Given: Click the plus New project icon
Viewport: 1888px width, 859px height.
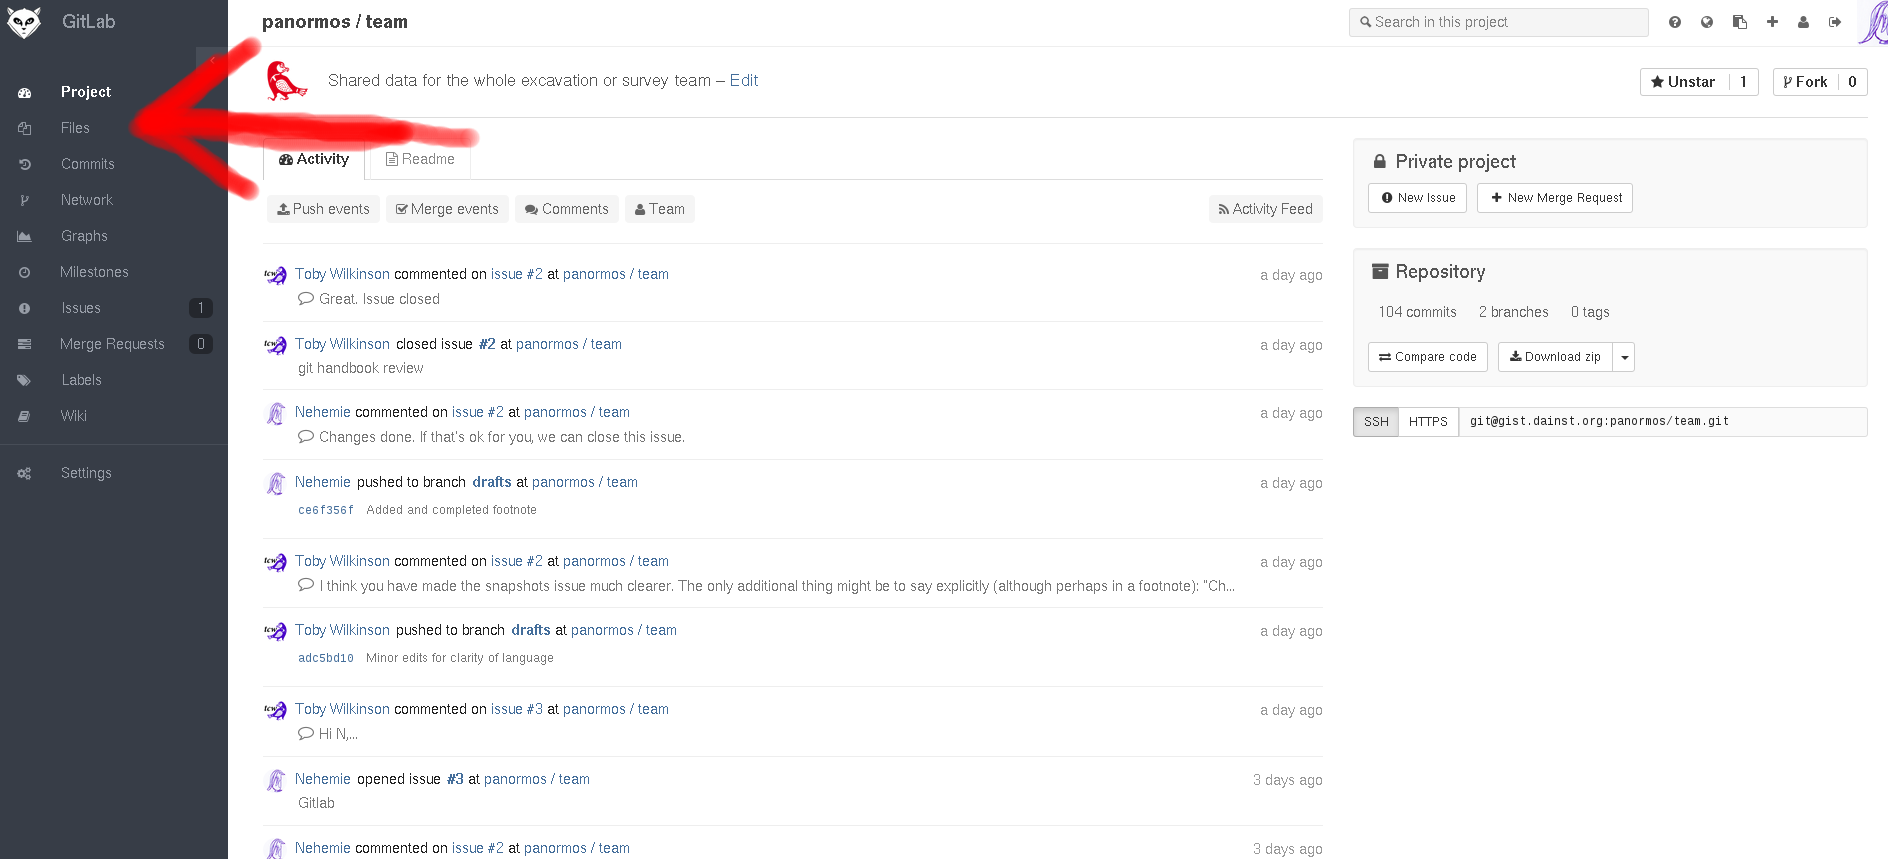Looking at the screenshot, I should click(x=1772, y=22).
